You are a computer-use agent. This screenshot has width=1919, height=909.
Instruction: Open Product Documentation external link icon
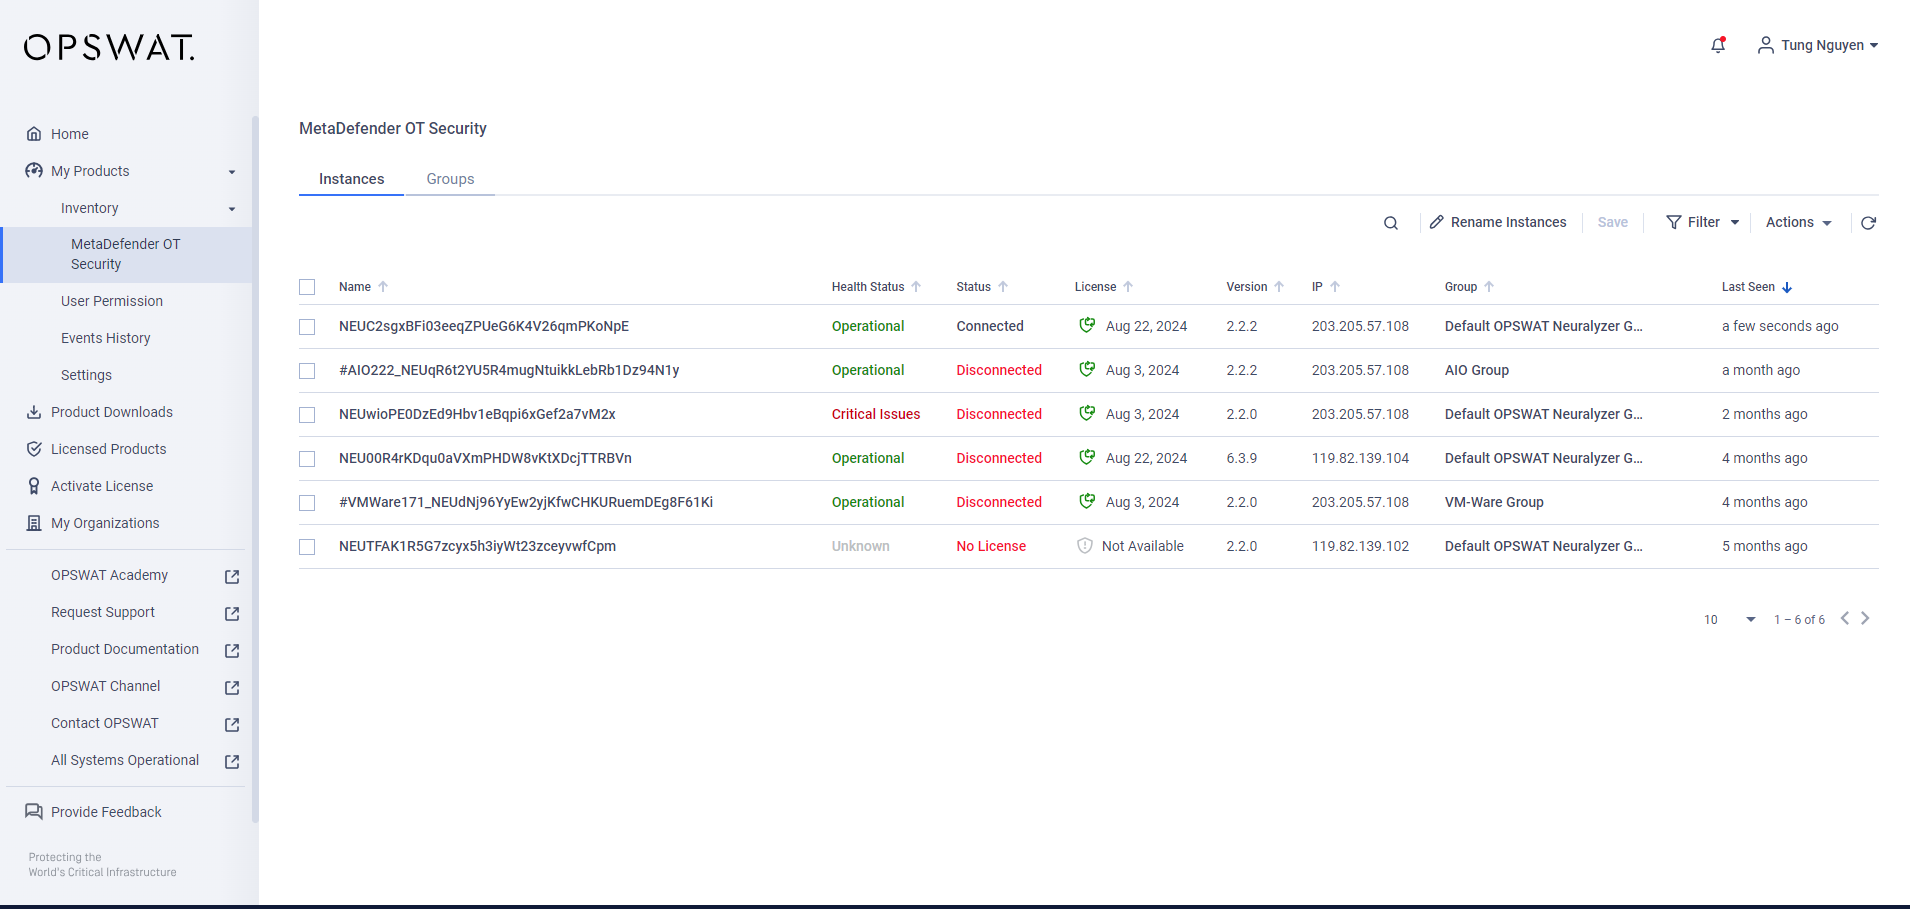[x=232, y=651]
